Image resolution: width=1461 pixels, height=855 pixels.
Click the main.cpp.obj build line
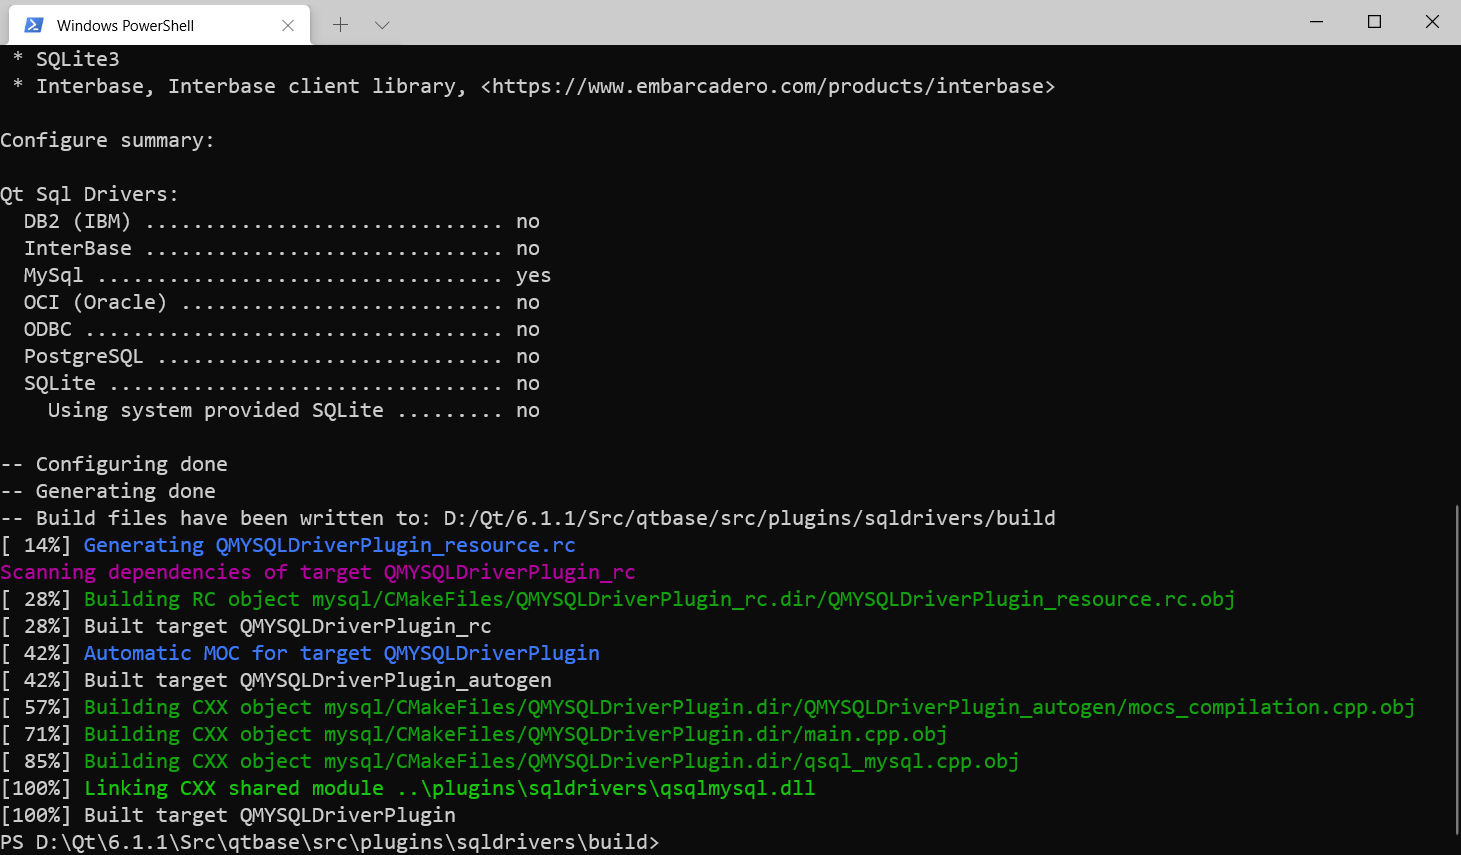474,734
